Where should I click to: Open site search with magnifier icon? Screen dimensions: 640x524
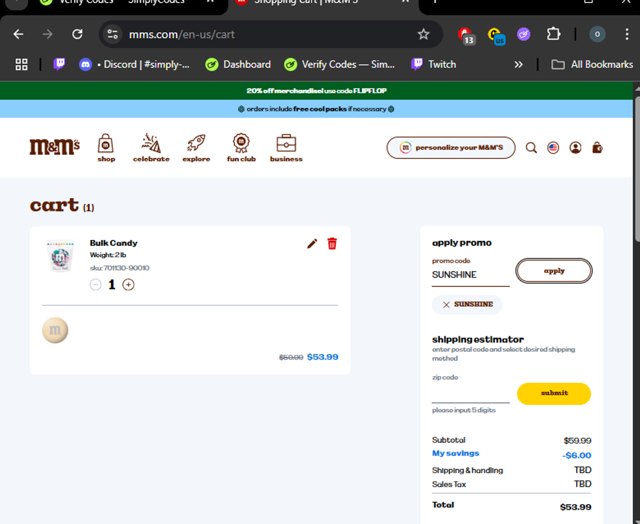click(531, 148)
